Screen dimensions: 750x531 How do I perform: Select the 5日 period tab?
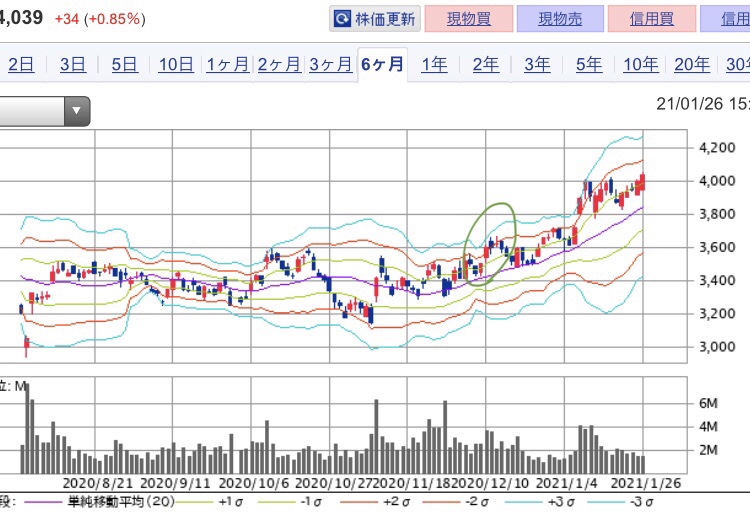coord(124,65)
